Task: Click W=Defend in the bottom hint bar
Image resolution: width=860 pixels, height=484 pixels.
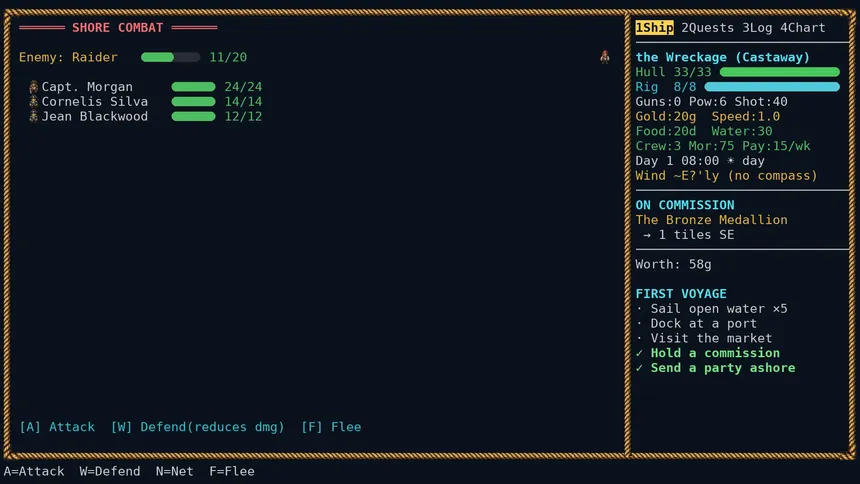Action: point(110,471)
